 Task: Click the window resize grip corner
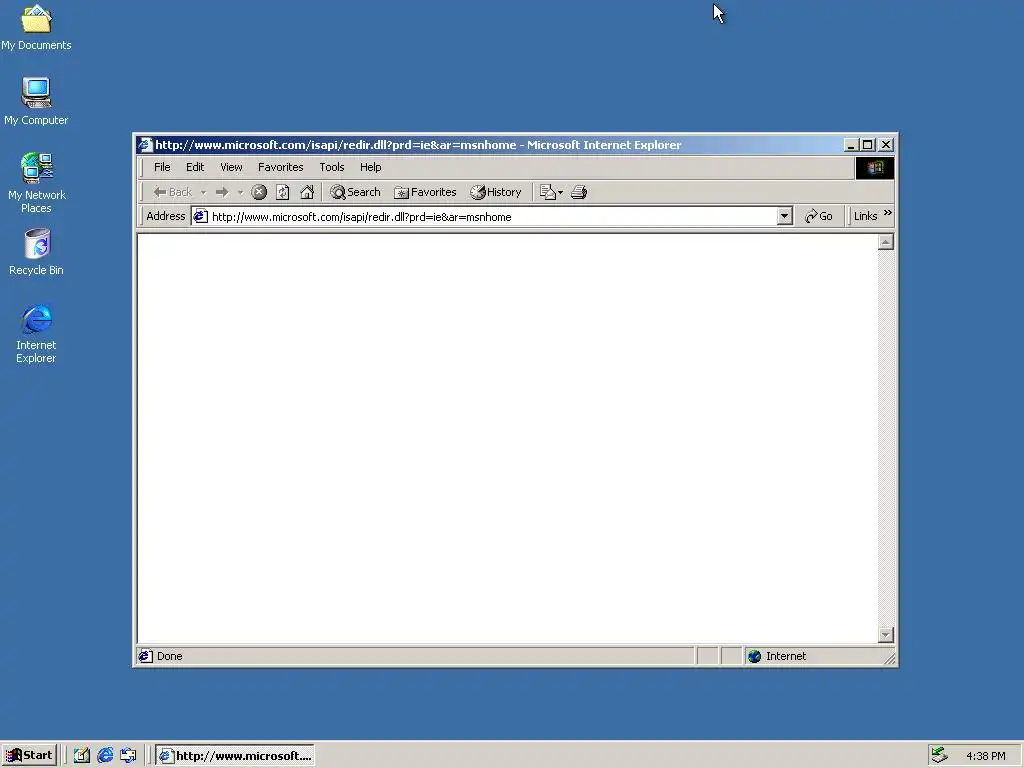pyautogui.click(x=889, y=659)
